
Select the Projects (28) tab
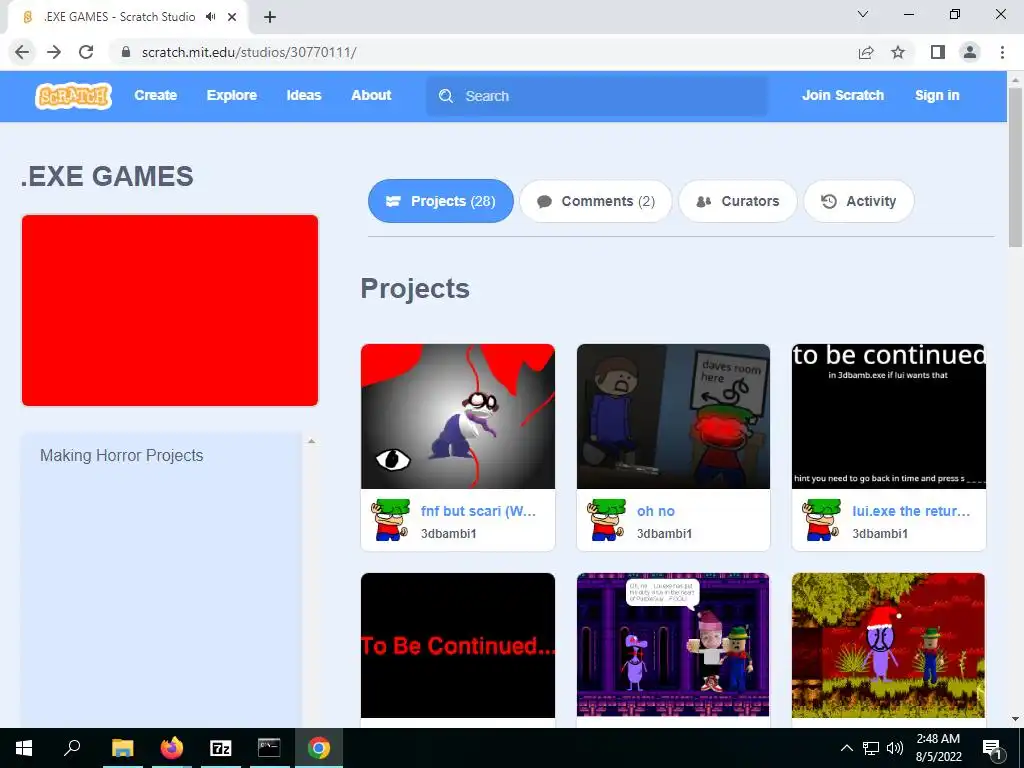(x=441, y=201)
